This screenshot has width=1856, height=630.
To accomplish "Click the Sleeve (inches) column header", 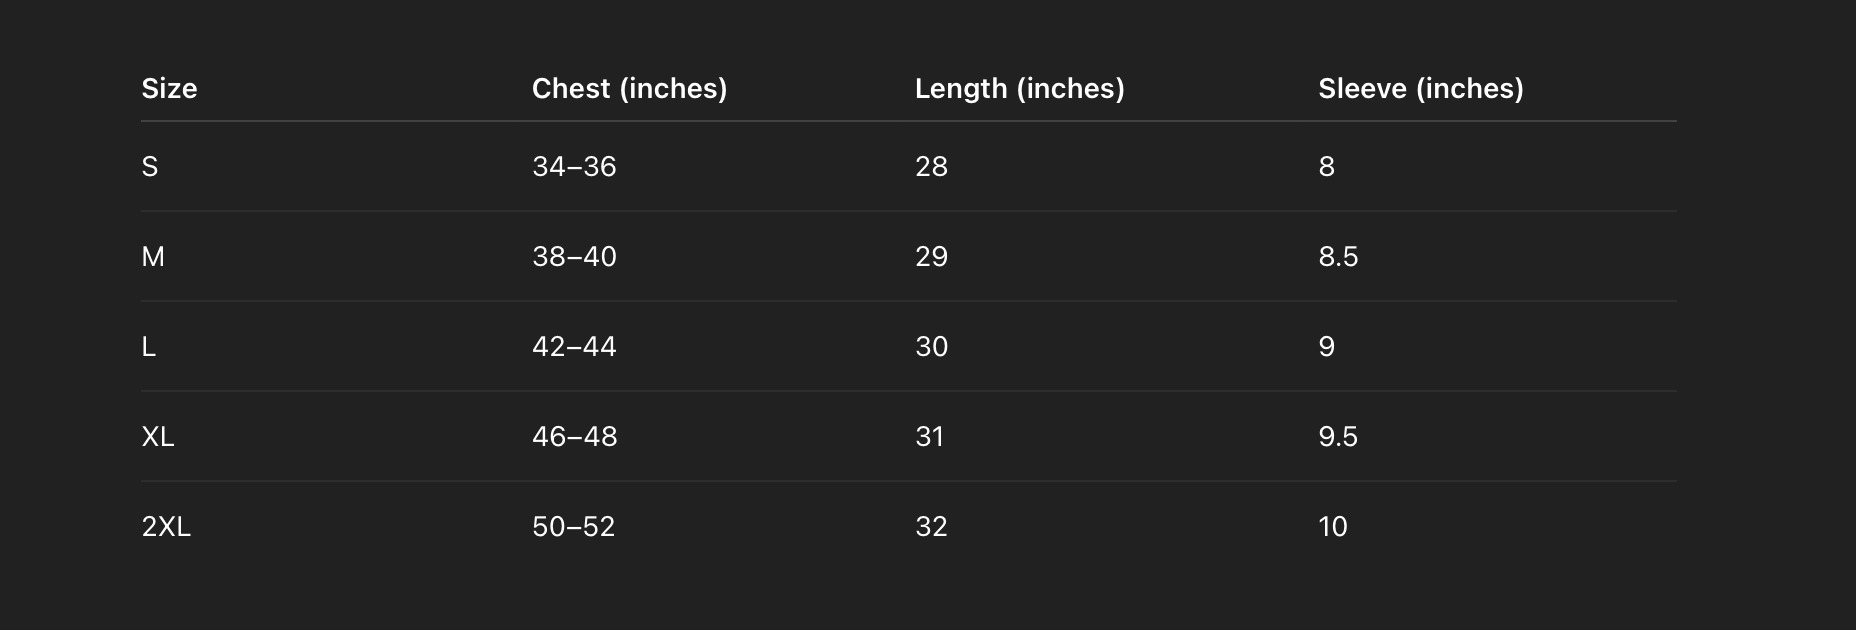I will click(1420, 89).
